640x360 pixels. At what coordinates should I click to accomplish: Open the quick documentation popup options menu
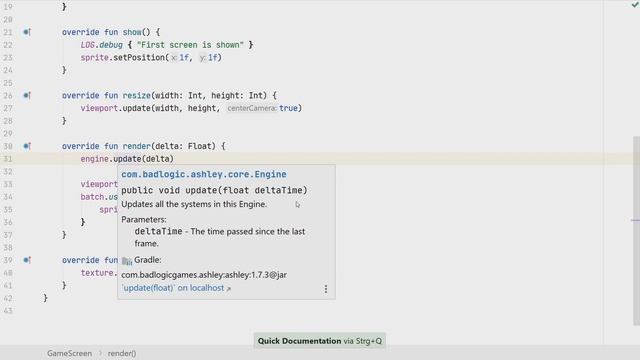pyautogui.click(x=326, y=289)
